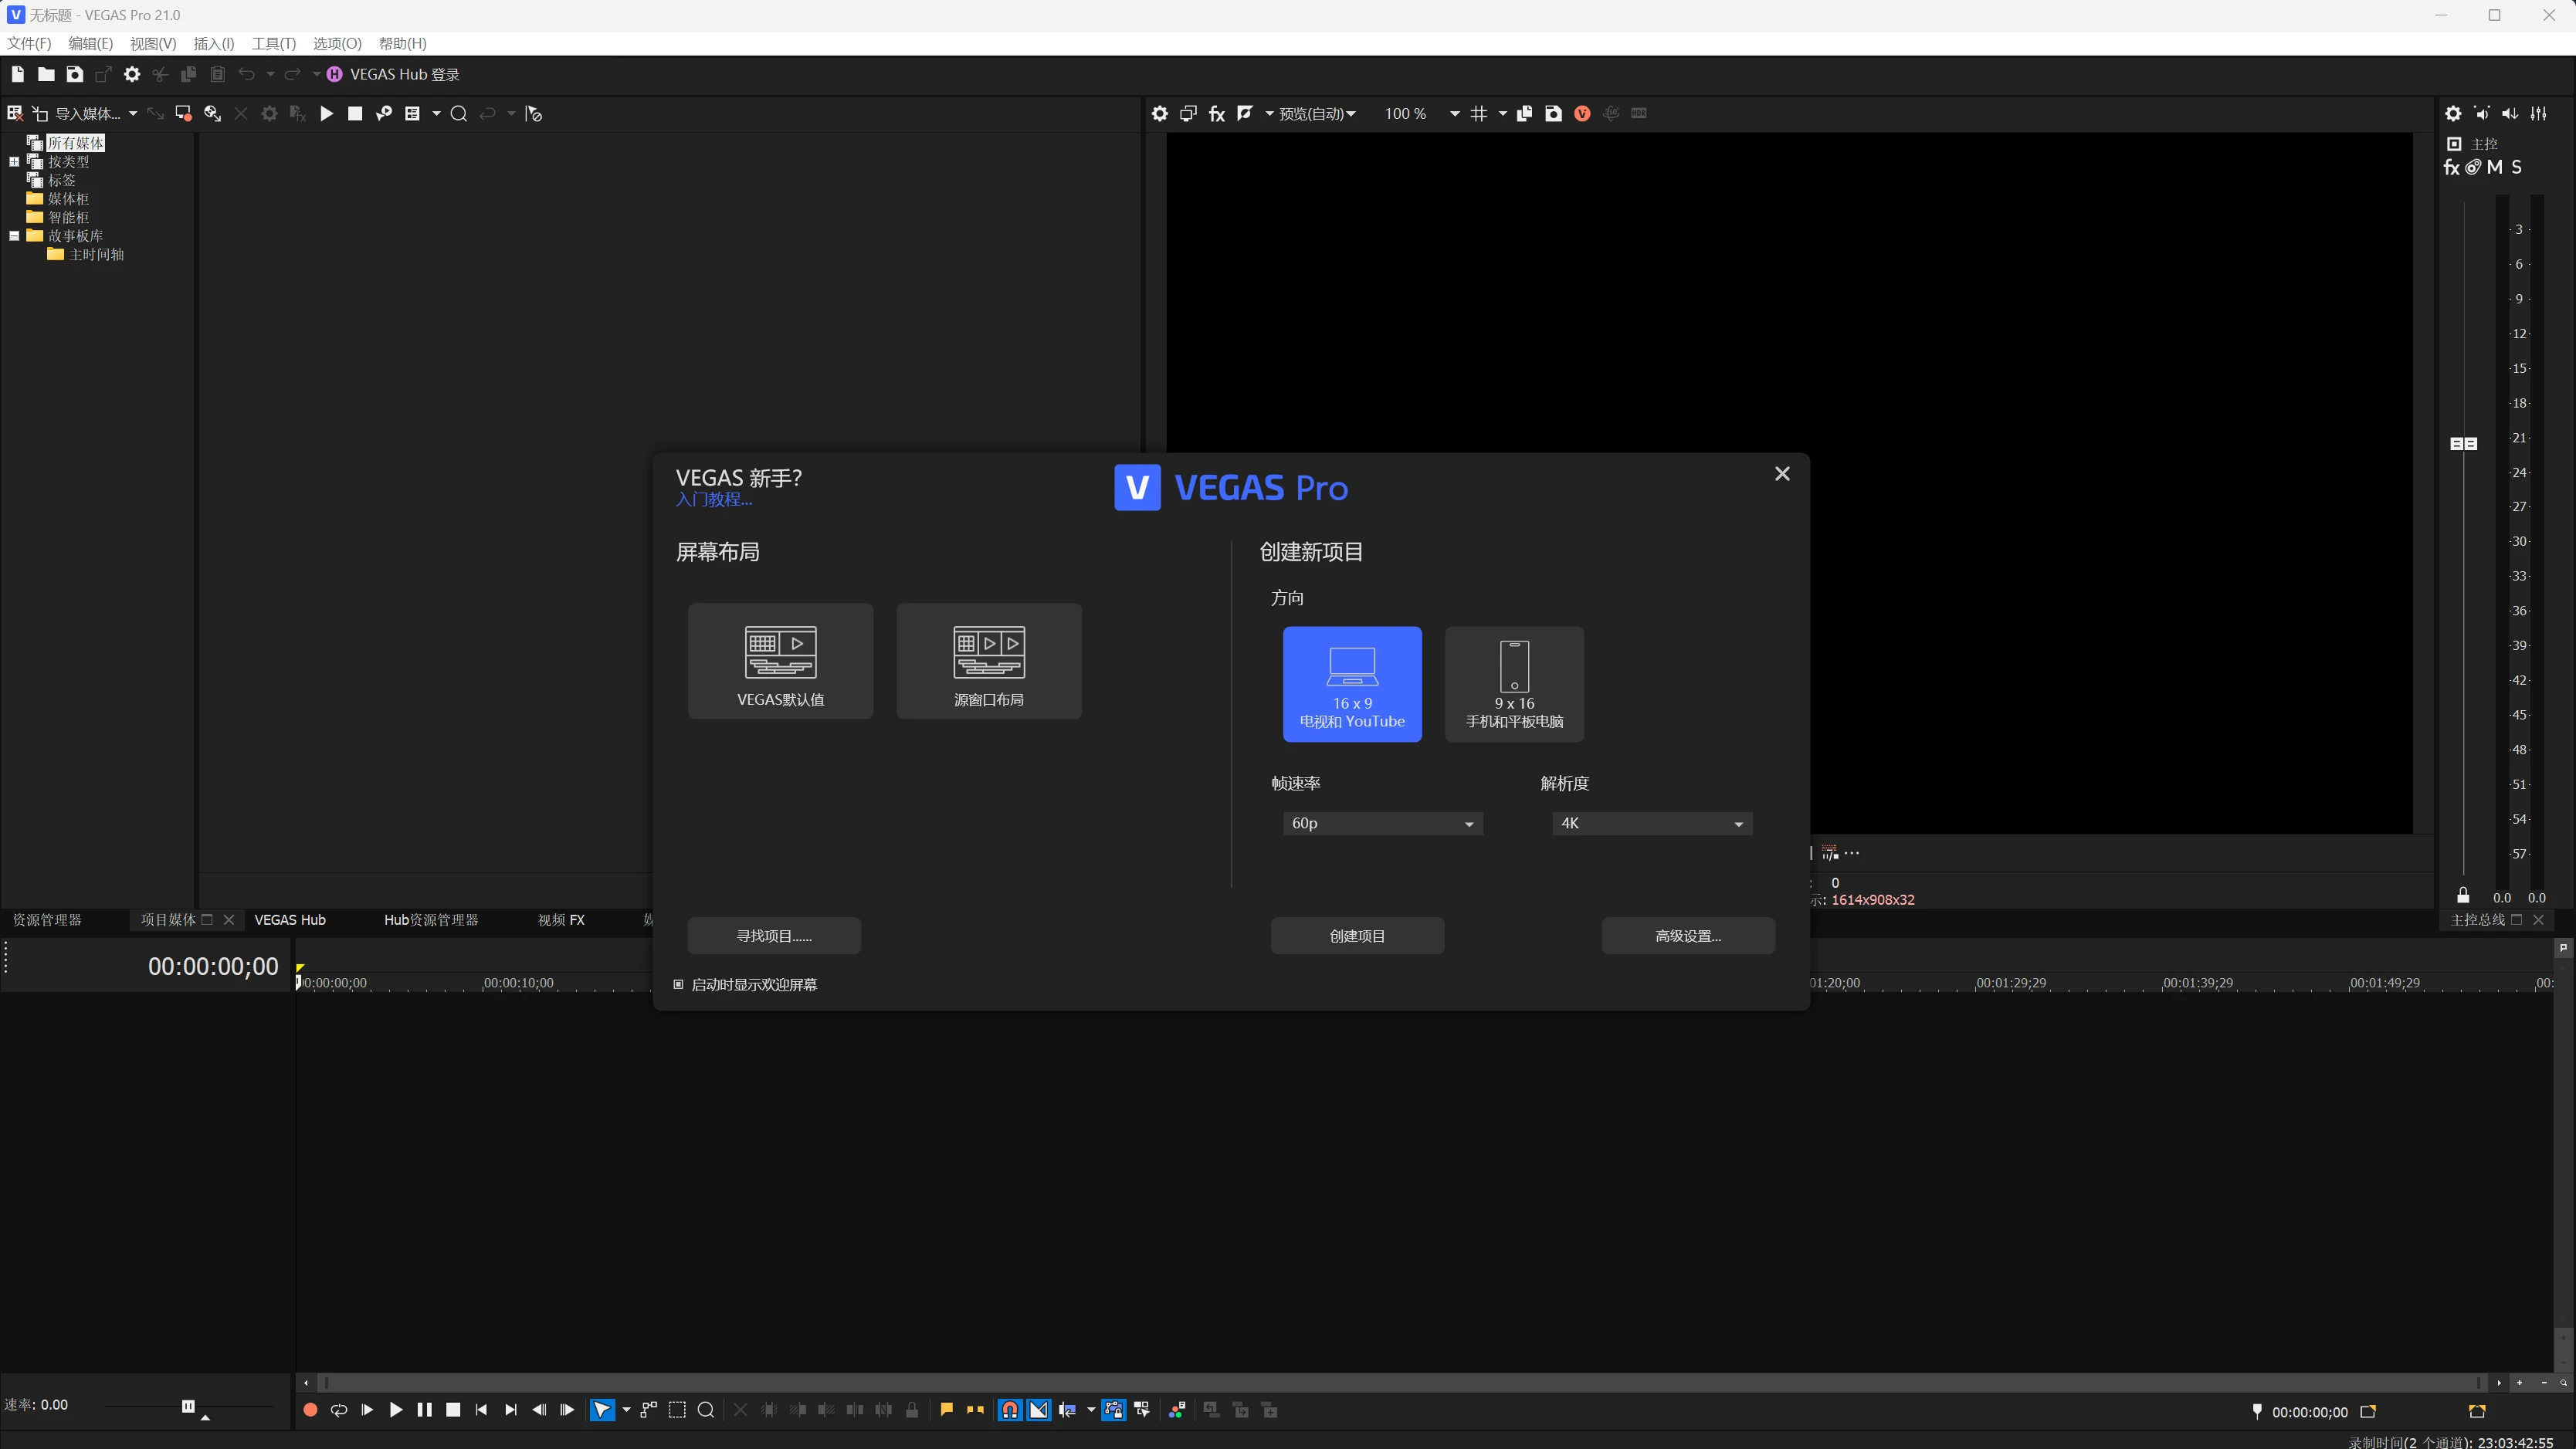The width and height of the screenshot is (2576, 1449).
Task: Save preview snapshot to file
Action: [1553, 114]
